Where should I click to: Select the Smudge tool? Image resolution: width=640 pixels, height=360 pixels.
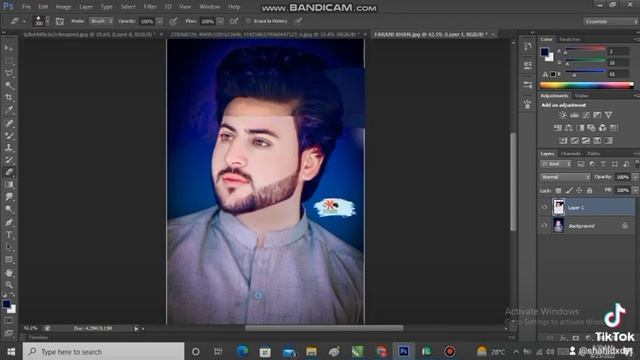pyautogui.click(x=9, y=197)
